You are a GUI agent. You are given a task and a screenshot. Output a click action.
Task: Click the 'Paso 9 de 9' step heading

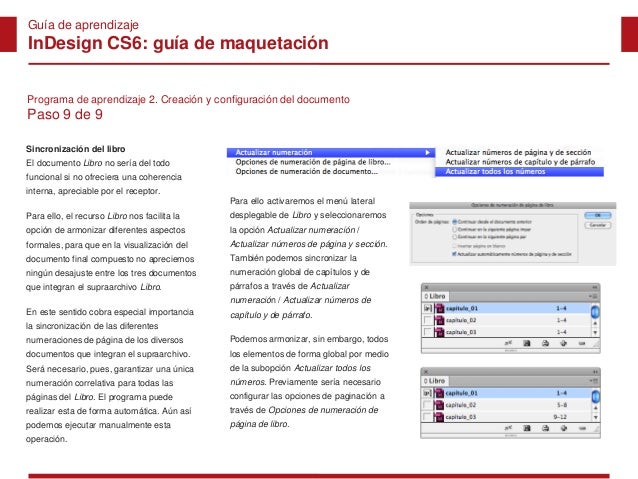click(65, 114)
